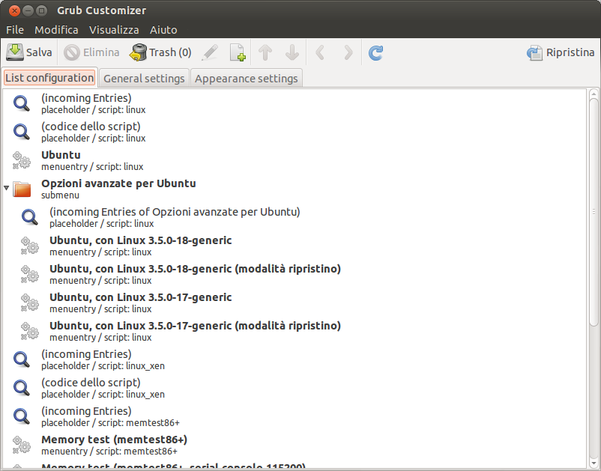This screenshot has height=471, width=601.
Task: Select (incoming Entries of Opzioni avanzate per Ubuntu)
Action: [x=294, y=217]
